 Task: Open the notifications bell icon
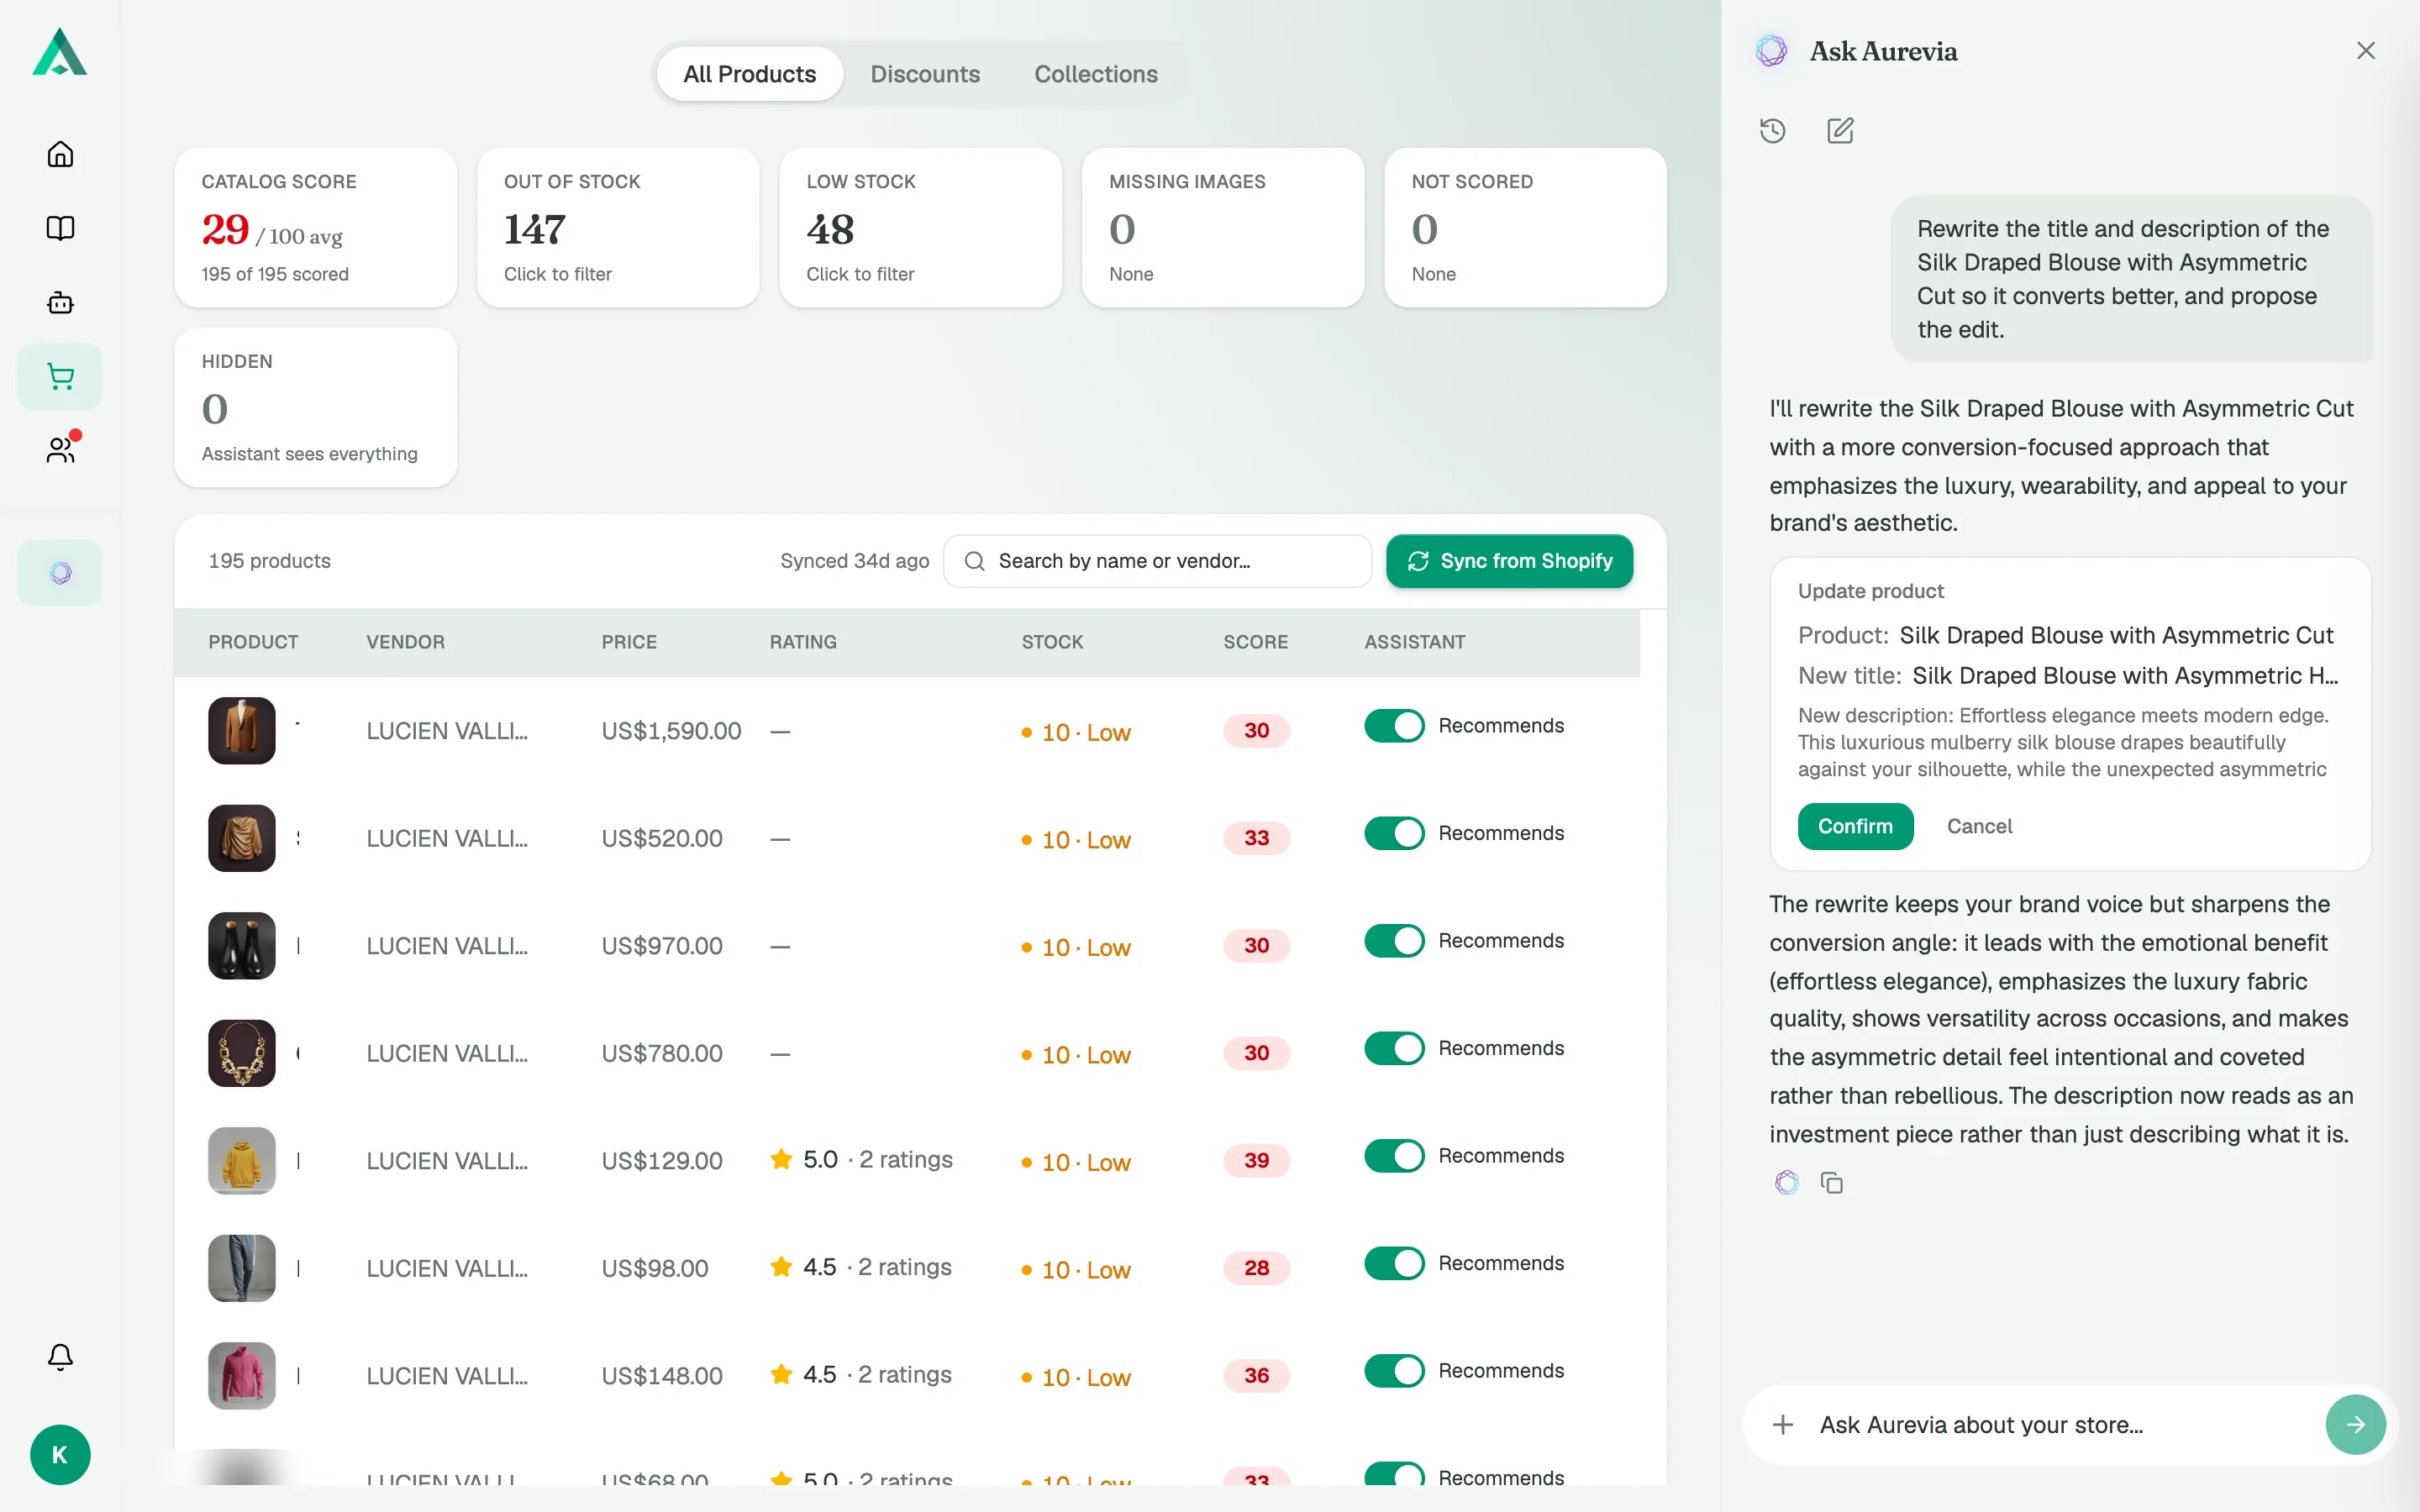pyautogui.click(x=60, y=1357)
